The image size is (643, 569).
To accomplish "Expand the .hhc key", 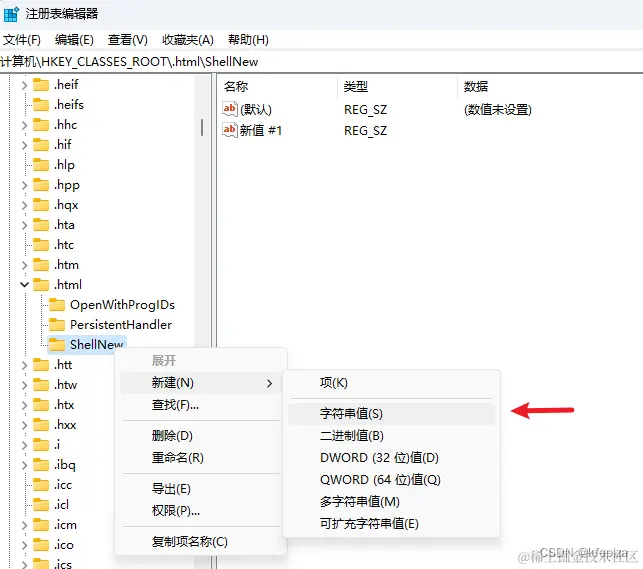I will coord(25,125).
